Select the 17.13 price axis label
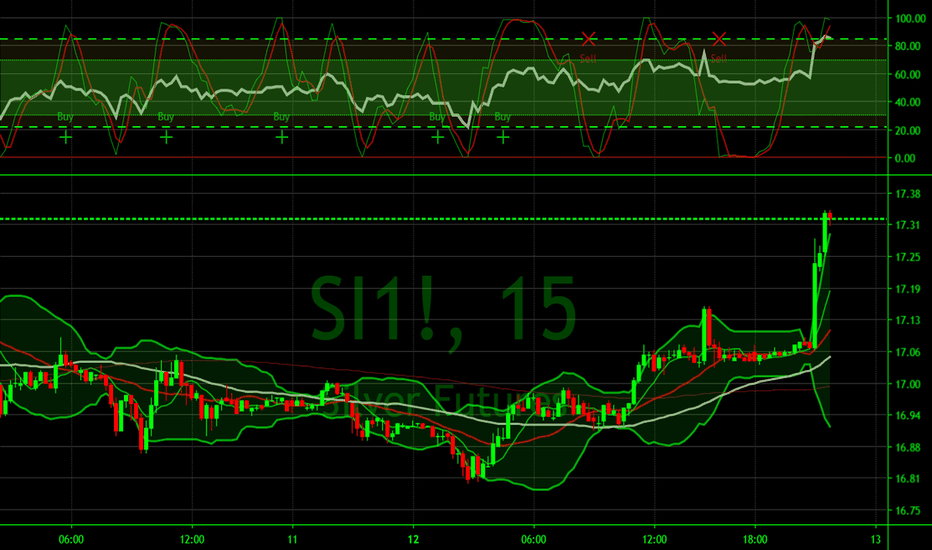 click(908, 320)
